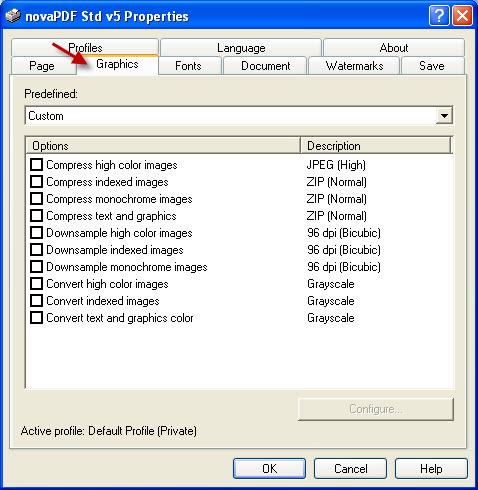478x490 pixels.
Task: Click the OK button
Action: [269, 469]
